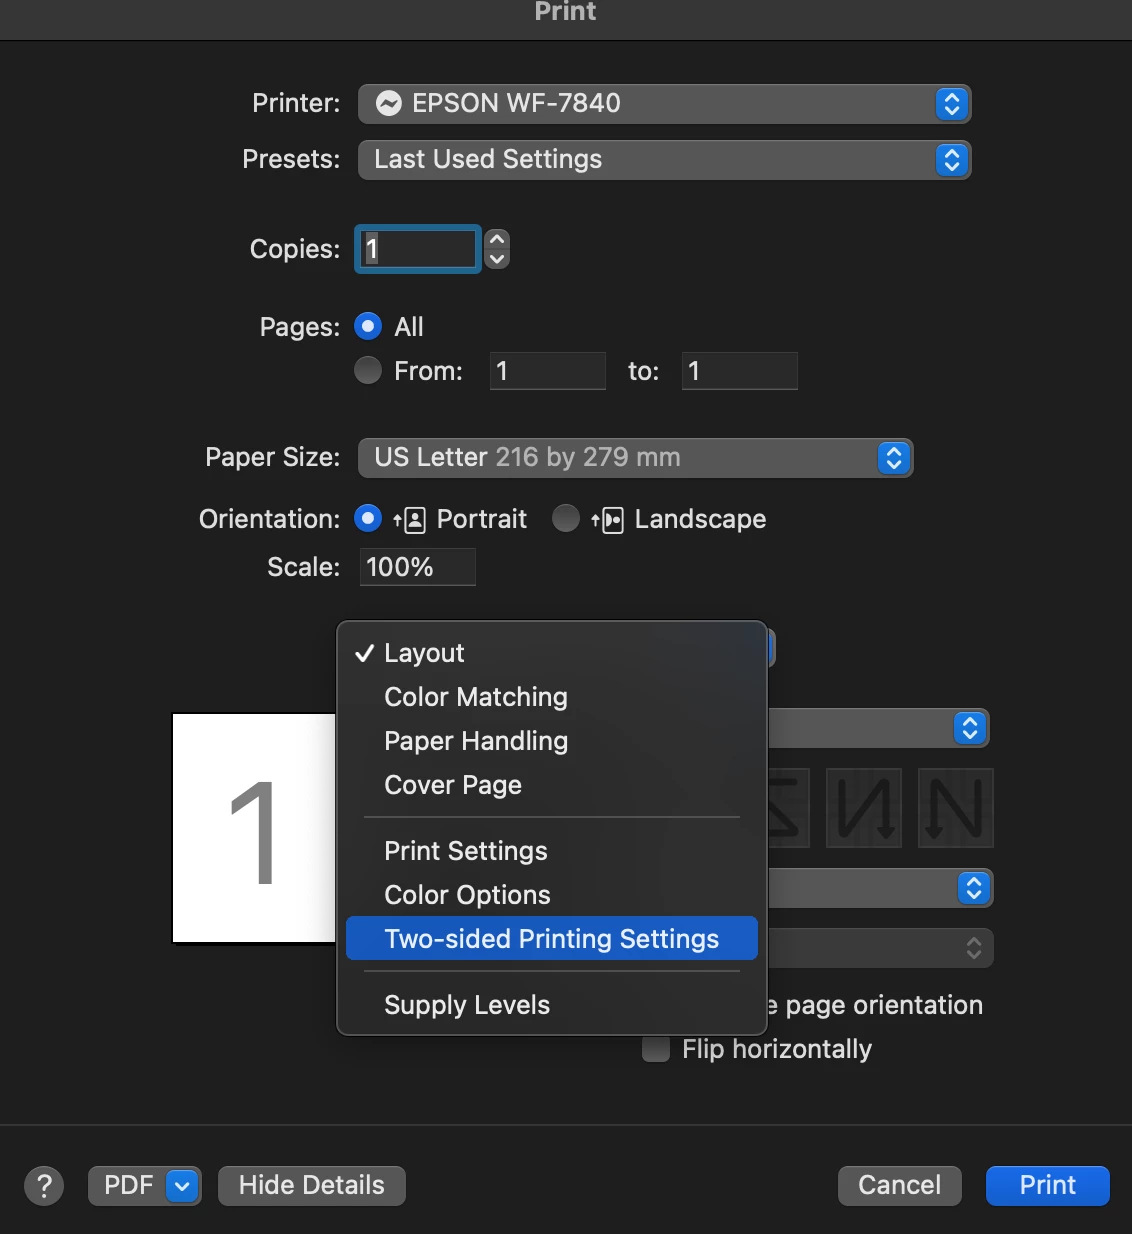This screenshot has height=1234, width=1132.
Task: Click the Scale 100% field
Action: pos(418,567)
